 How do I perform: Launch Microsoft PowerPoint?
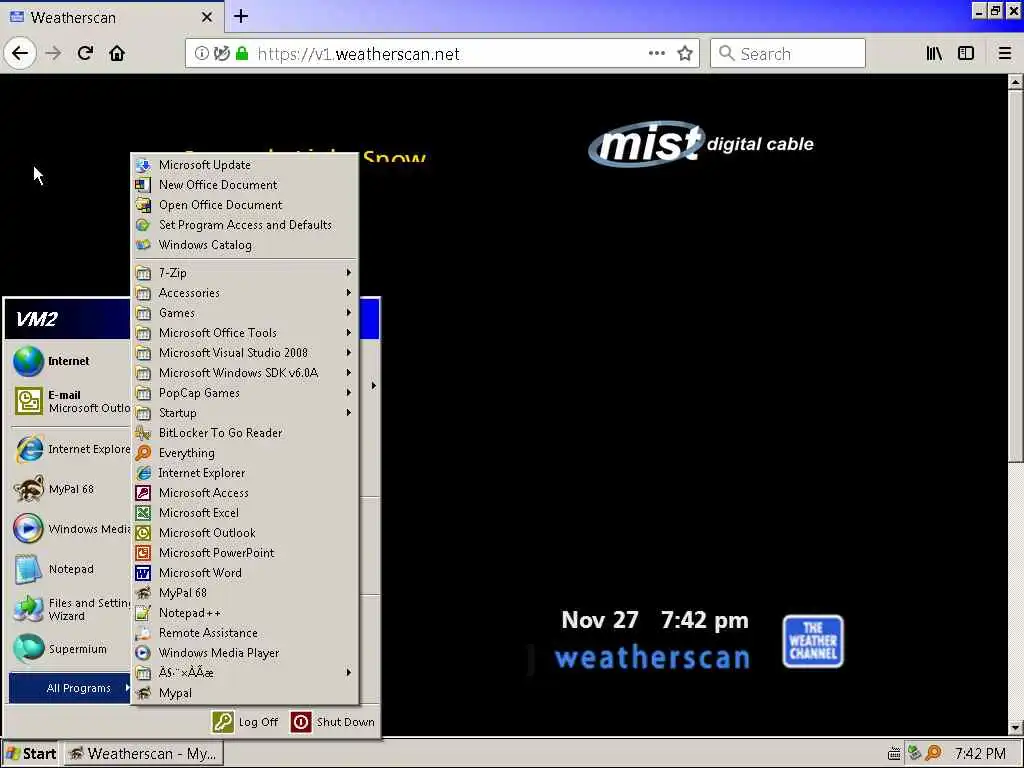point(244,553)
